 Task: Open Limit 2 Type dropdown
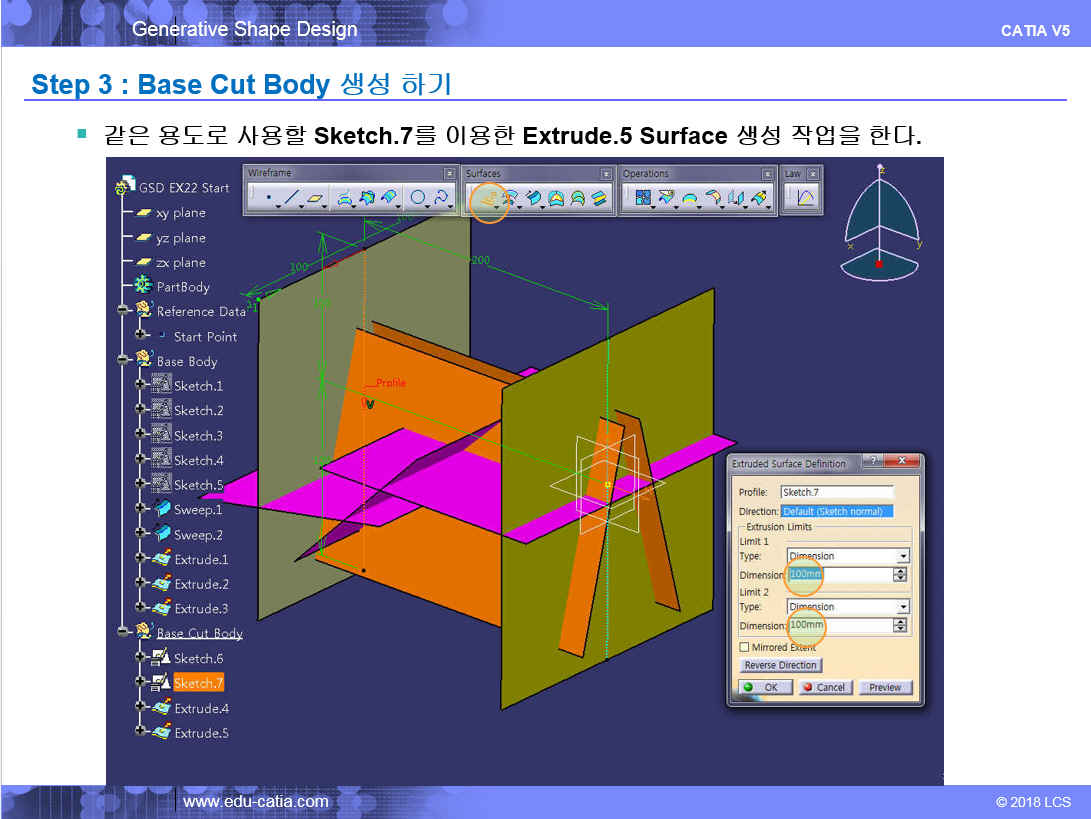click(x=903, y=607)
